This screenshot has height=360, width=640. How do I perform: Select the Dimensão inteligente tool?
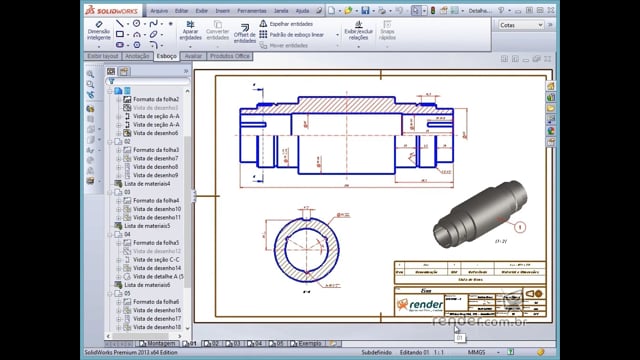coord(99,31)
